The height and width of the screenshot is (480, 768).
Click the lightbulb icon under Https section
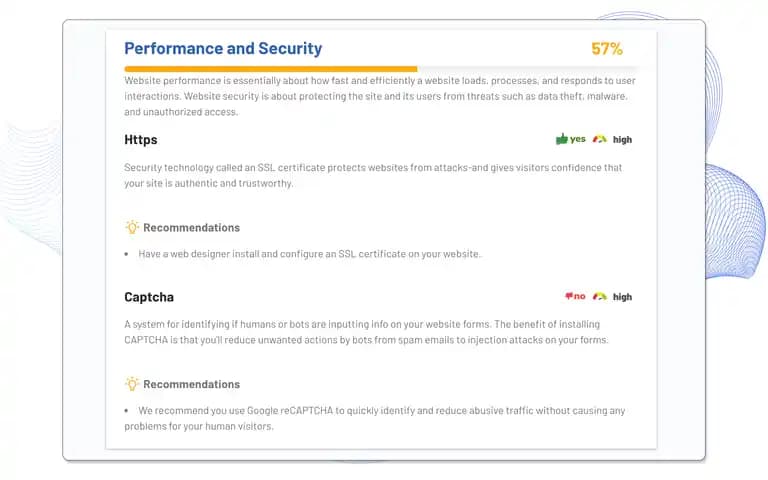point(132,227)
